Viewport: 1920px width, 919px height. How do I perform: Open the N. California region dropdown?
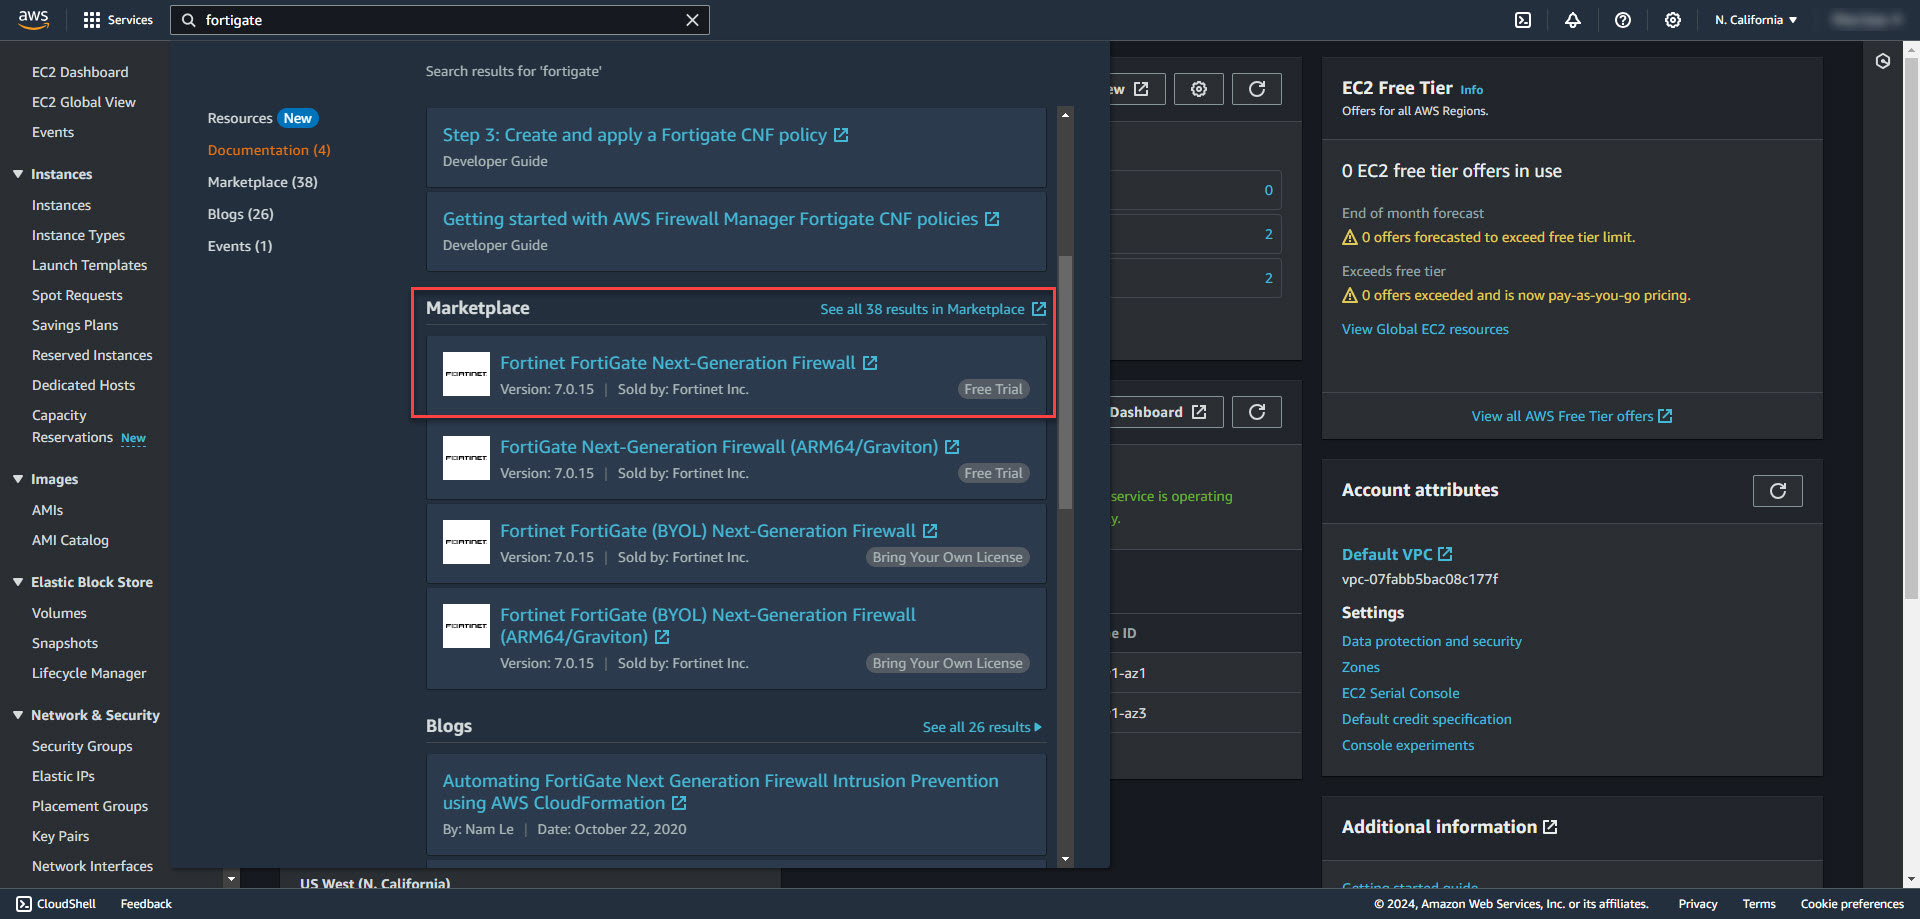[1756, 20]
